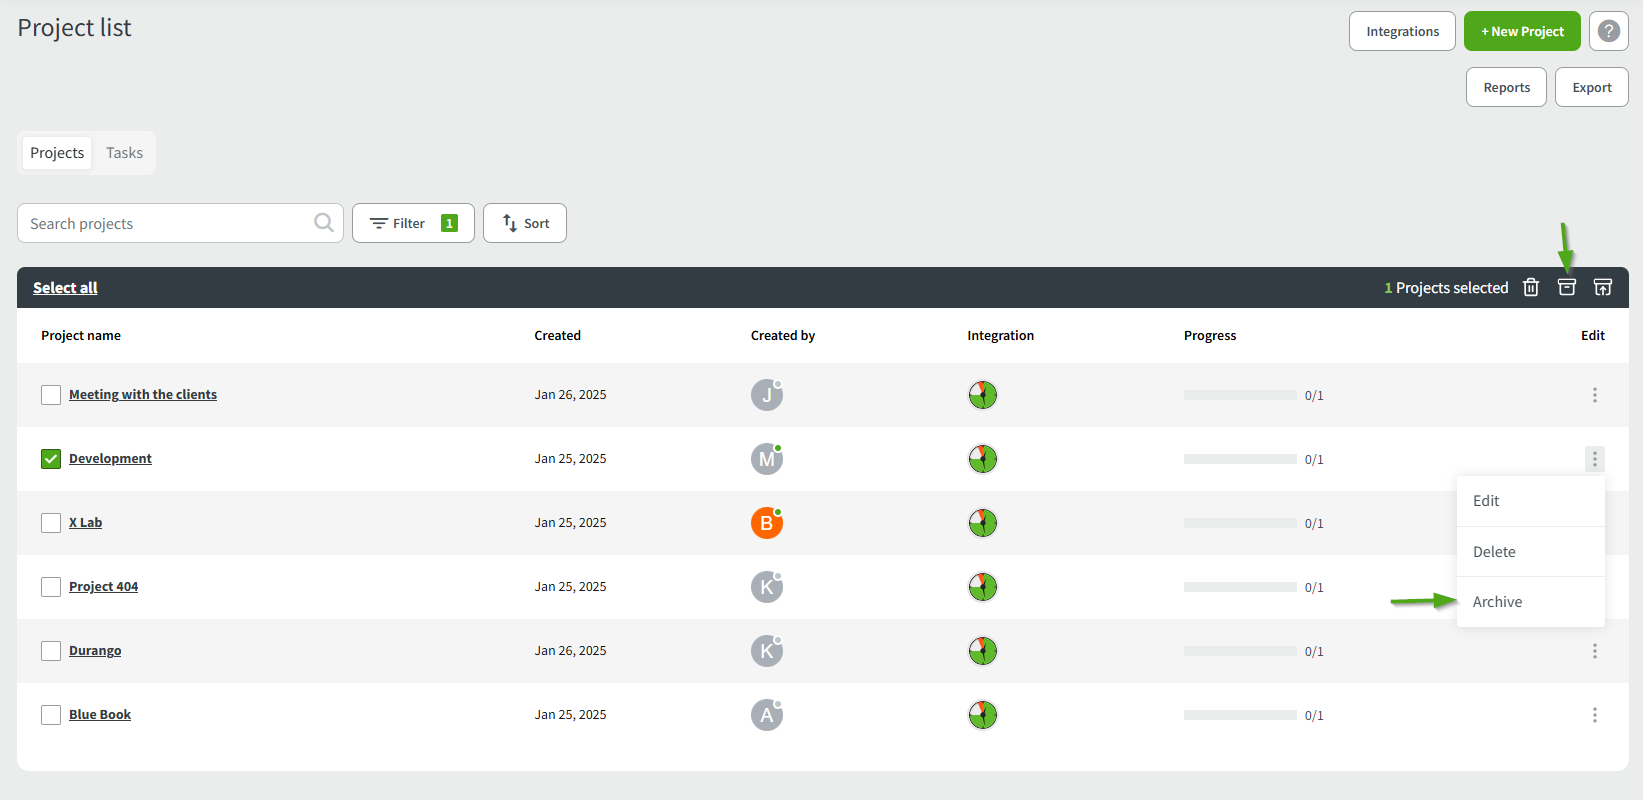
Task: Click the integration icon for Blue Book
Action: 982,715
